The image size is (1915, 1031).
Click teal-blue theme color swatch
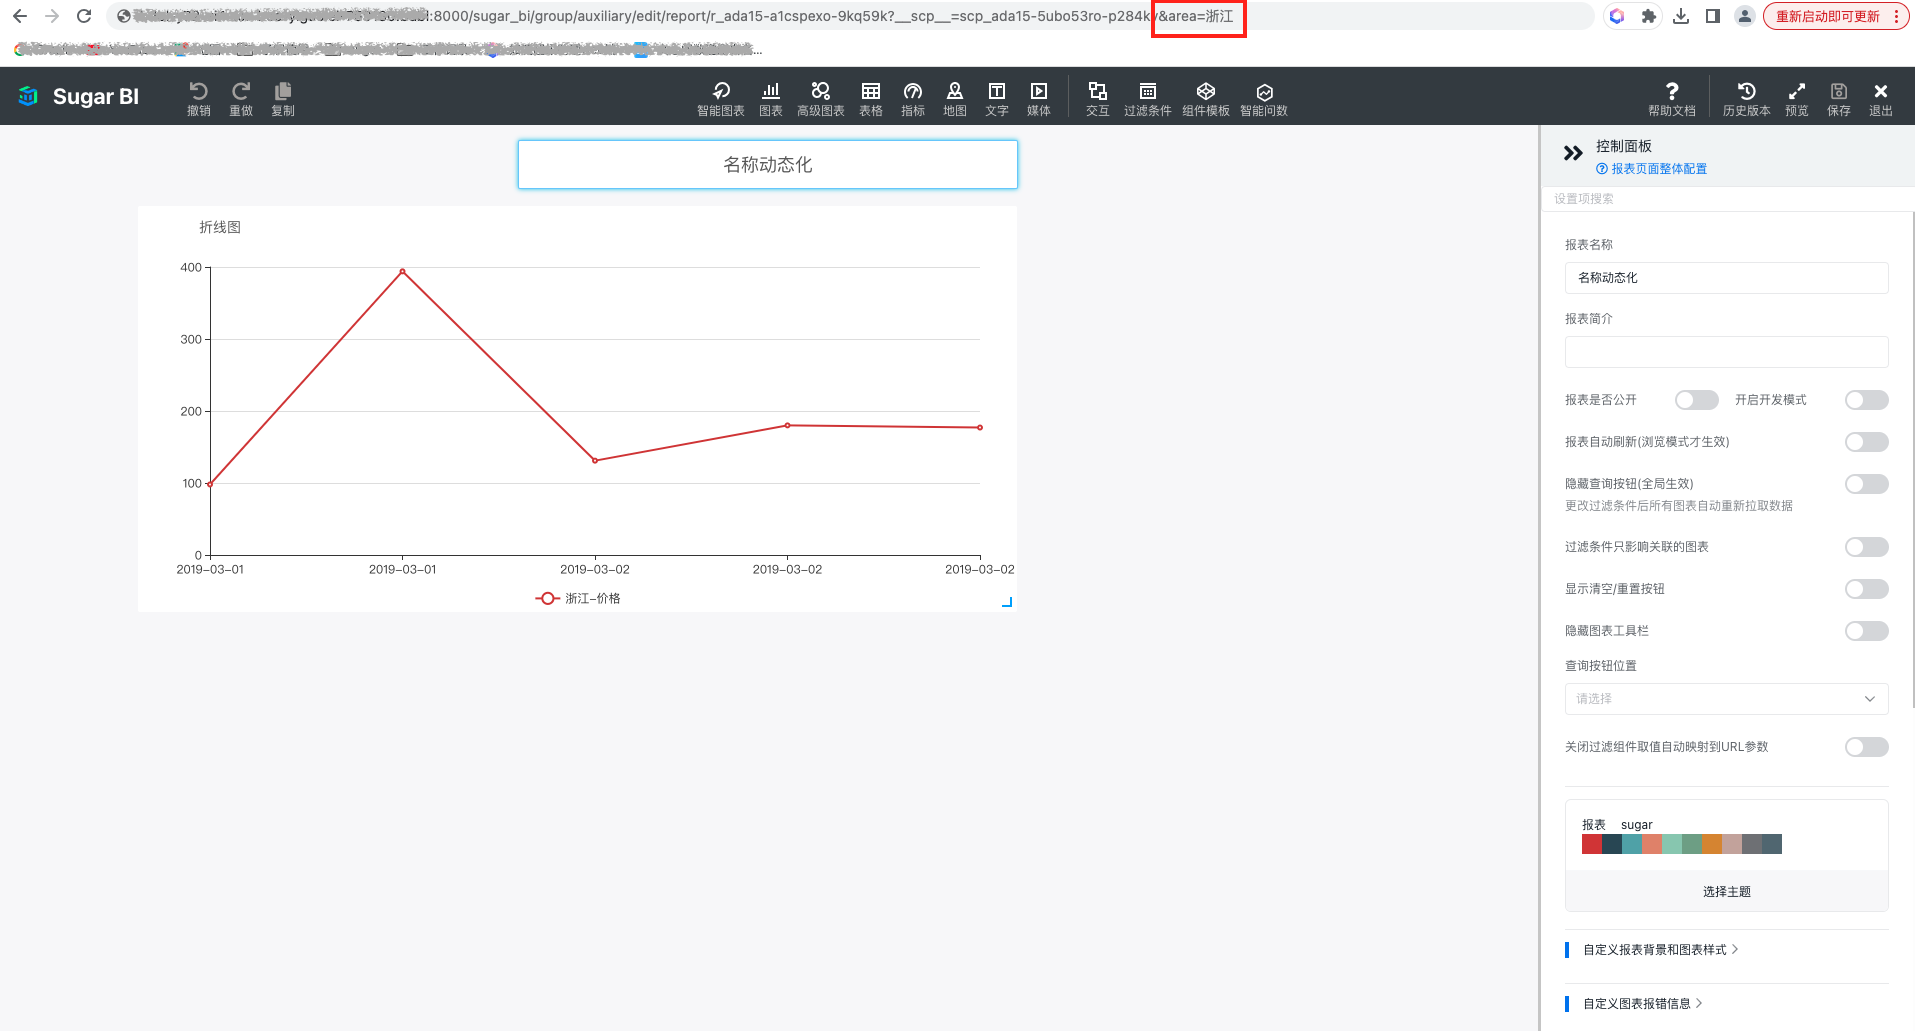coord(1632,844)
